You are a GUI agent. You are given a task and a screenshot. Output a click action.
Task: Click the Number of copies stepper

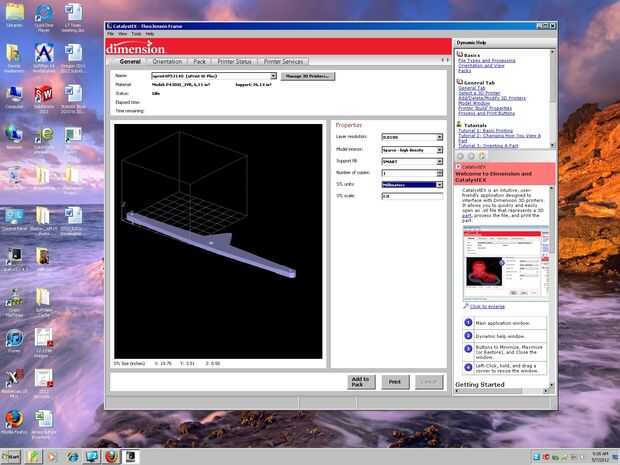[440, 173]
